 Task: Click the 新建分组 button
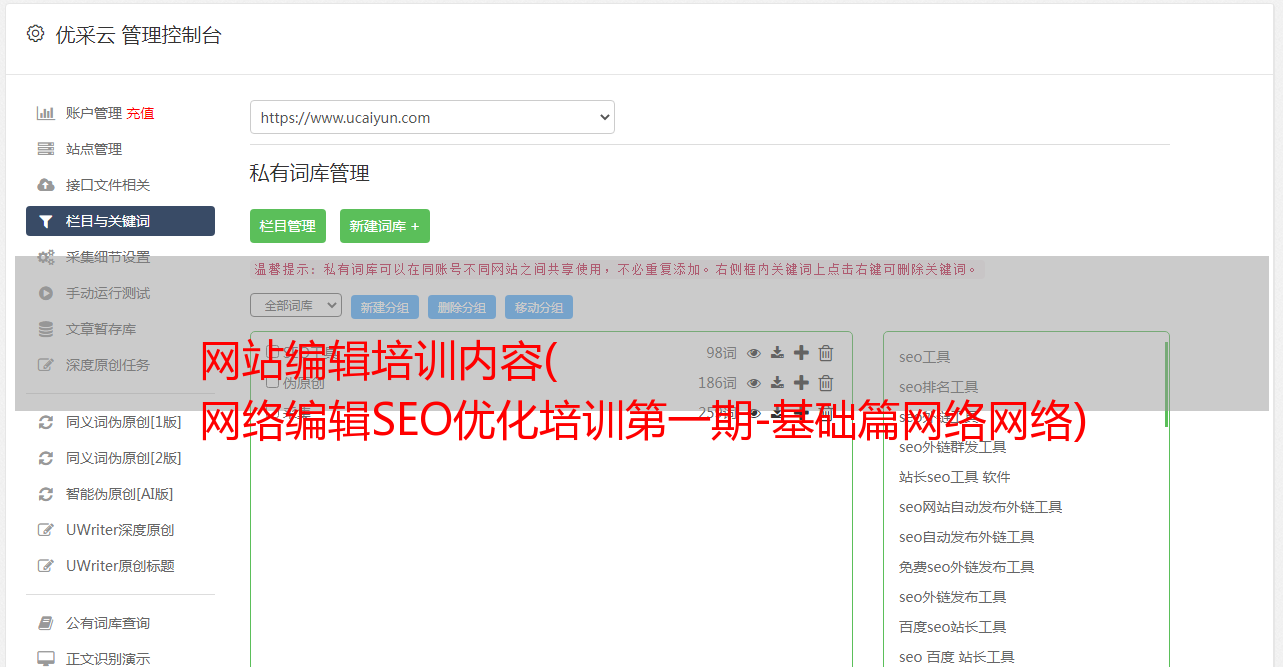(x=385, y=307)
